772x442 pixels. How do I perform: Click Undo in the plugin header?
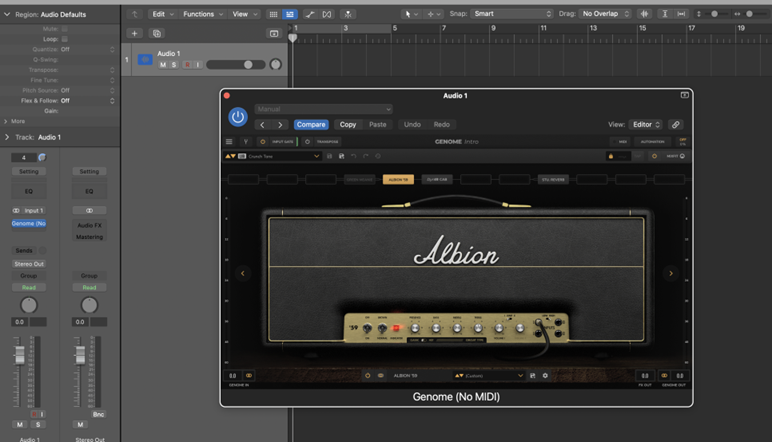pos(412,125)
